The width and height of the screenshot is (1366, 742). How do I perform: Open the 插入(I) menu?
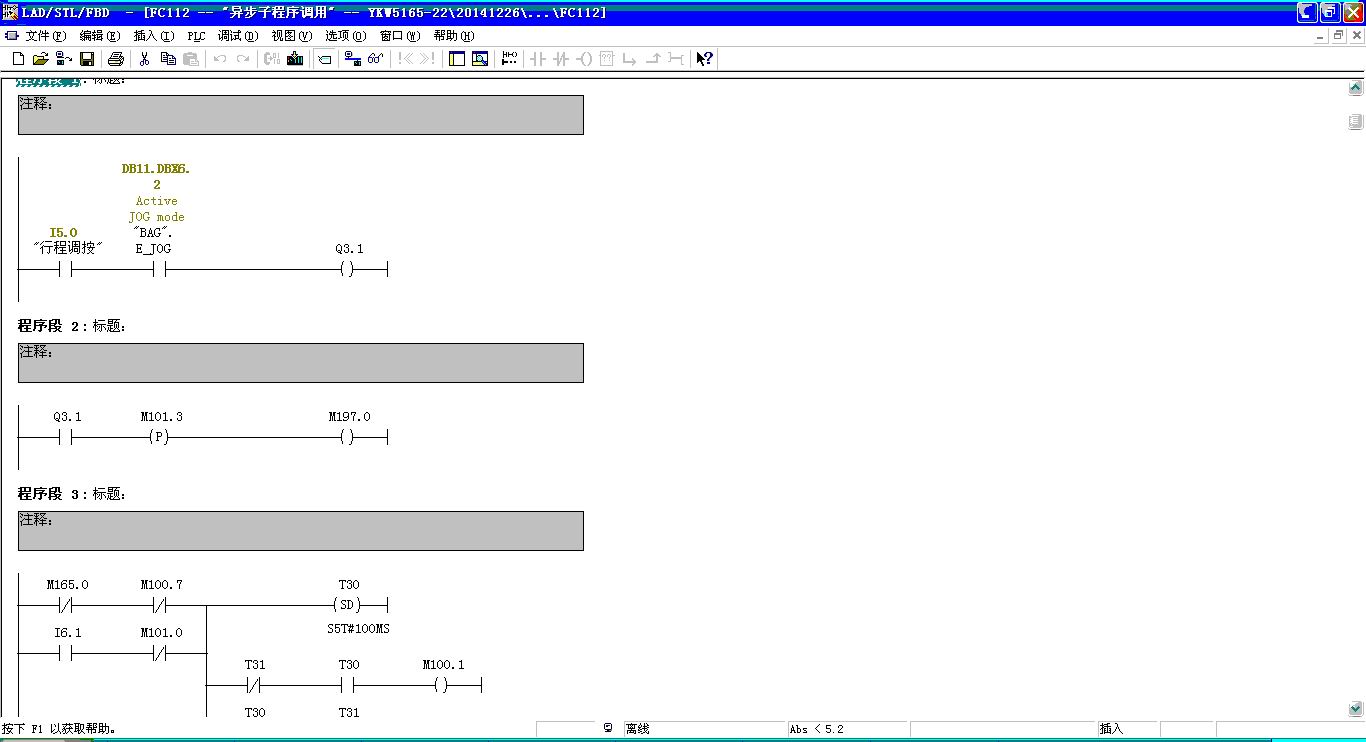click(153, 35)
